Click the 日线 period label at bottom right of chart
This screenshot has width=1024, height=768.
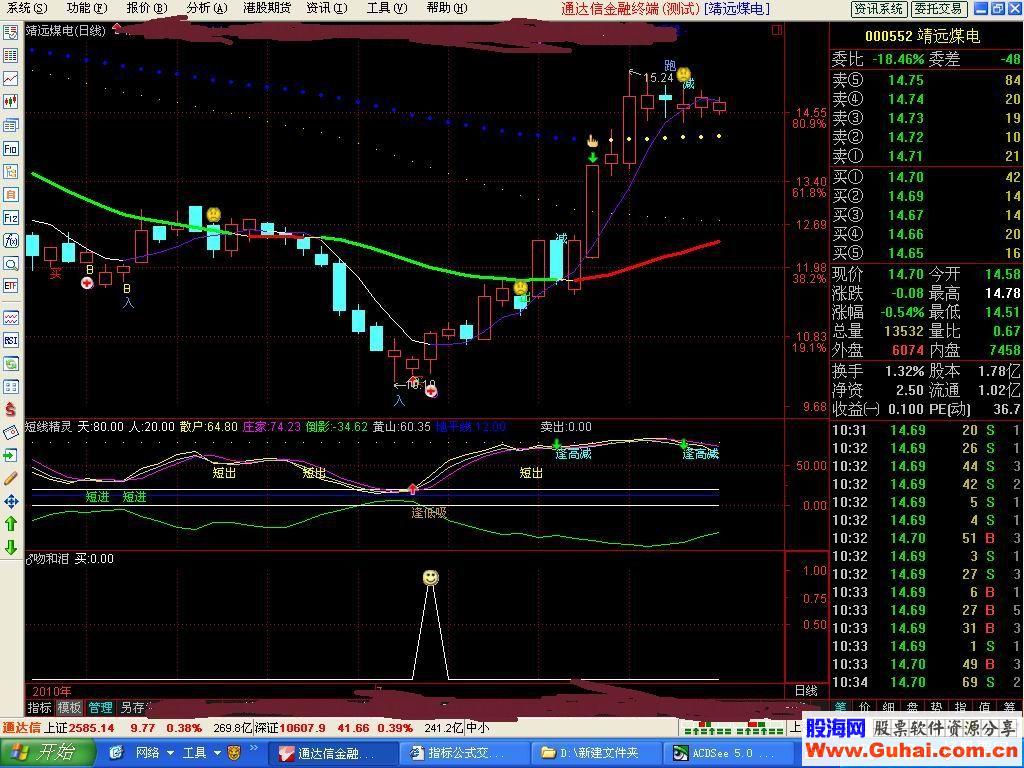coord(806,690)
